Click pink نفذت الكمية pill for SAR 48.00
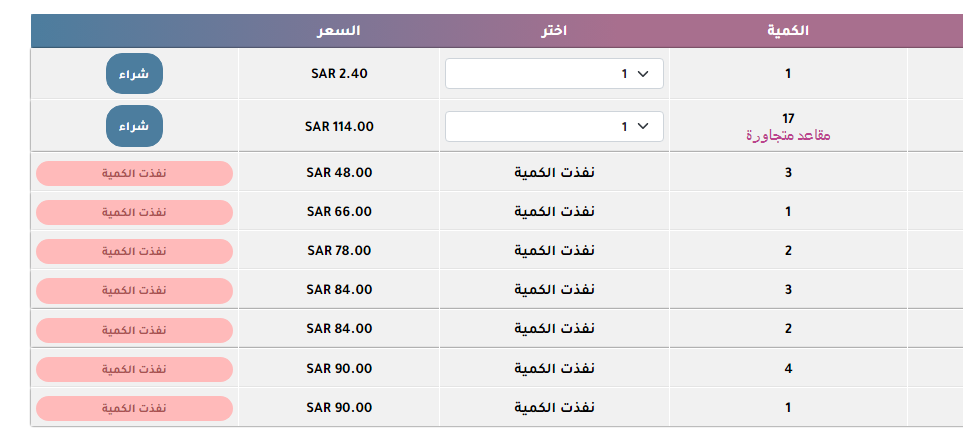 (x=135, y=173)
